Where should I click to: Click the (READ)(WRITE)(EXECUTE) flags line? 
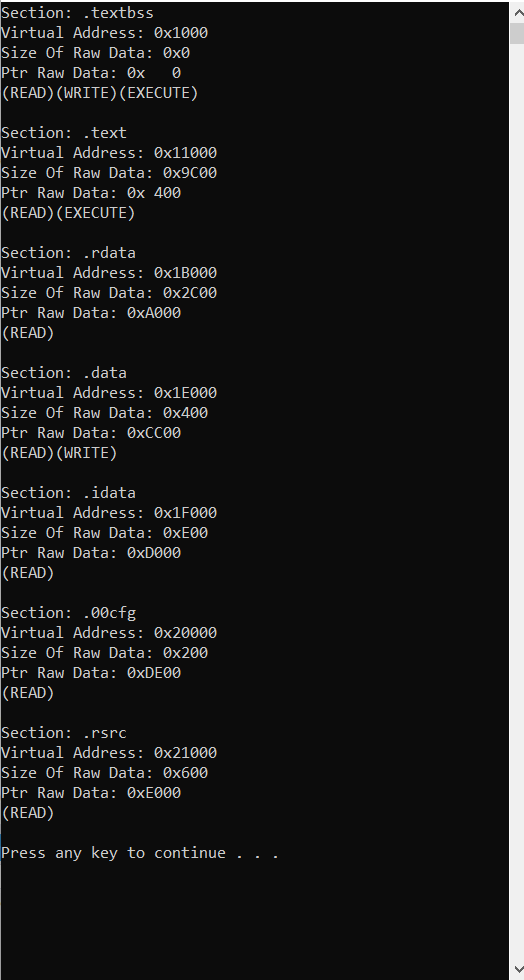tap(99, 93)
